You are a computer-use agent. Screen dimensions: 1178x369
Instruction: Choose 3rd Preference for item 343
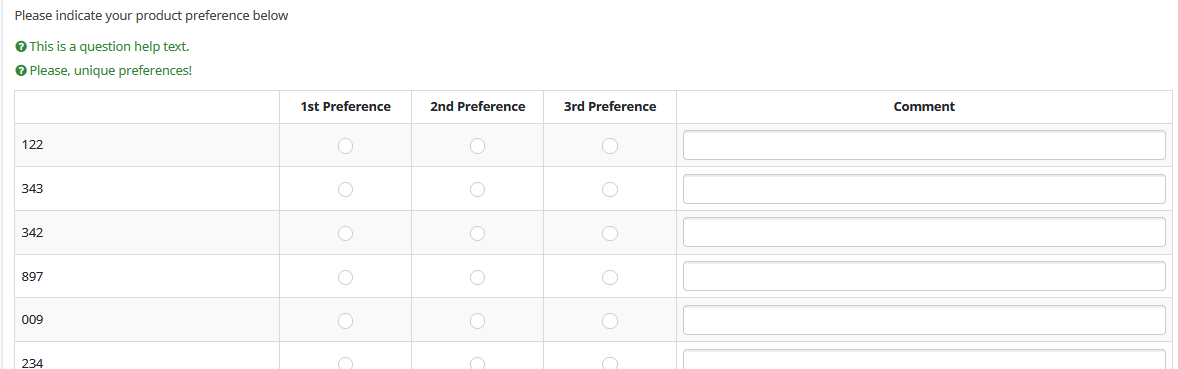[610, 189]
